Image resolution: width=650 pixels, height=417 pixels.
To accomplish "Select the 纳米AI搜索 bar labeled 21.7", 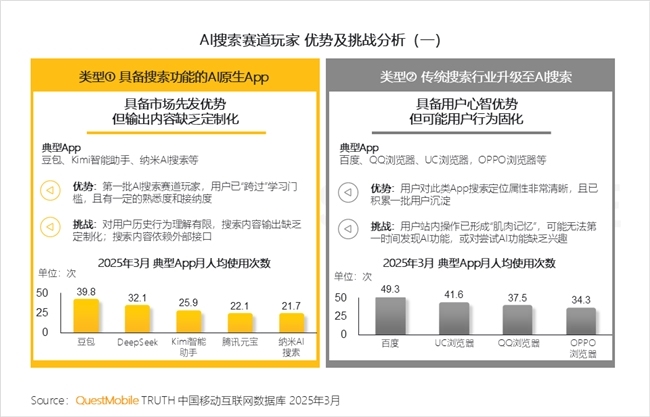I will point(291,323).
